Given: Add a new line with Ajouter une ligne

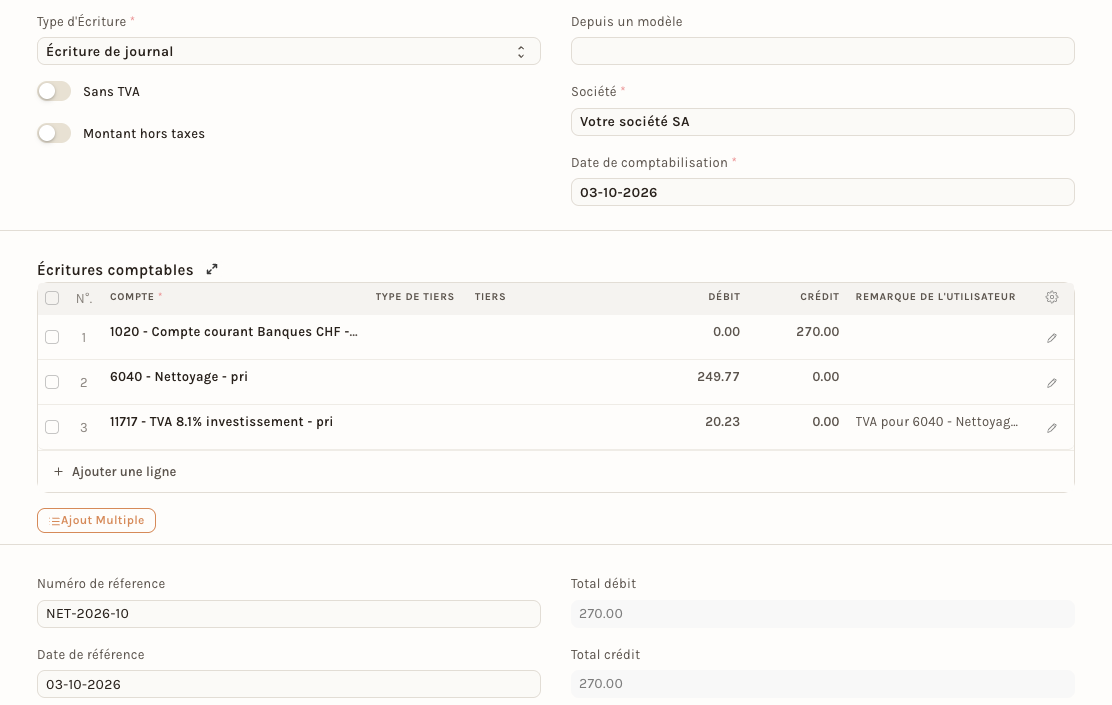Looking at the screenshot, I should click(115, 472).
